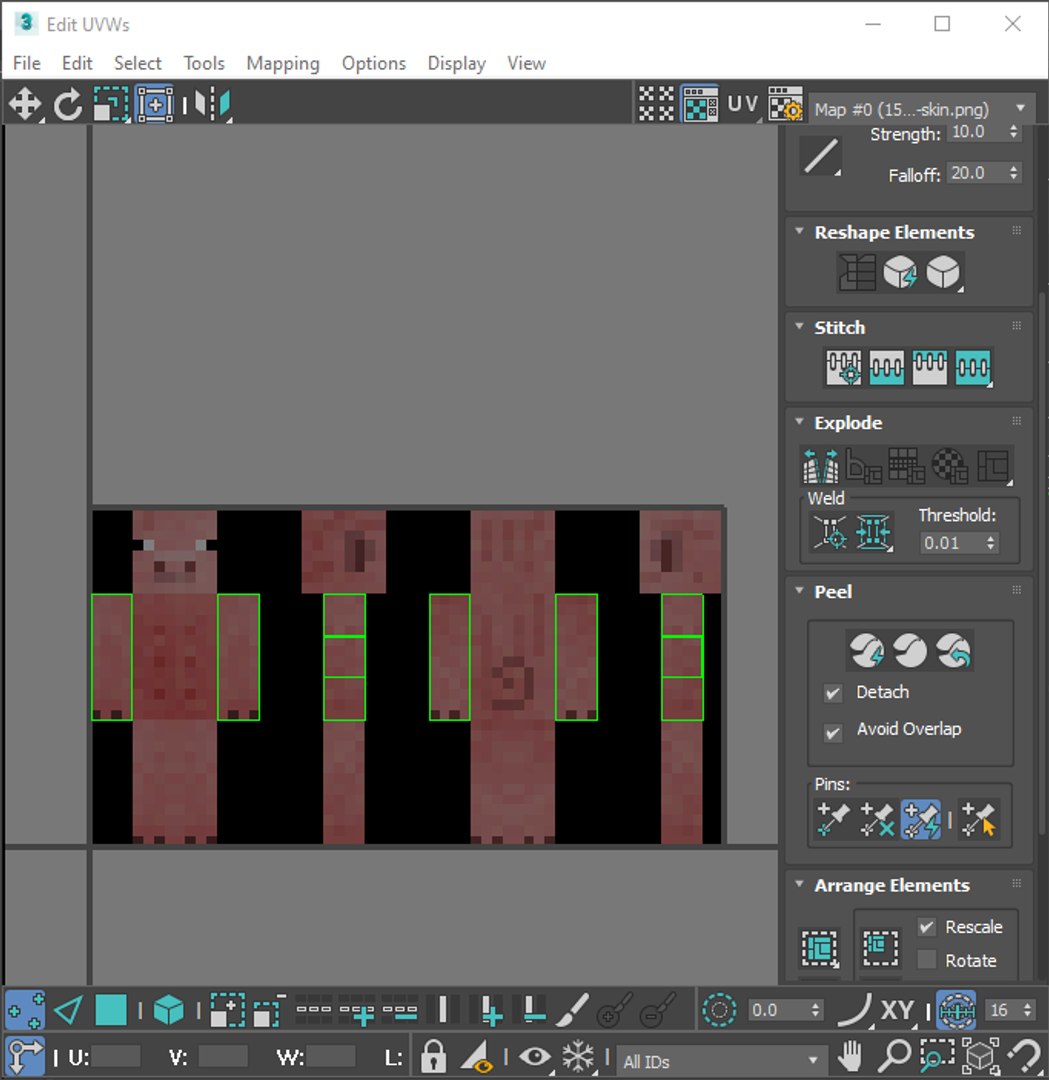Image resolution: width=1049 pixels, height=1080 pixels.
Task: Adjust the Strength spinner arrows
Action: click(1013, 132)
